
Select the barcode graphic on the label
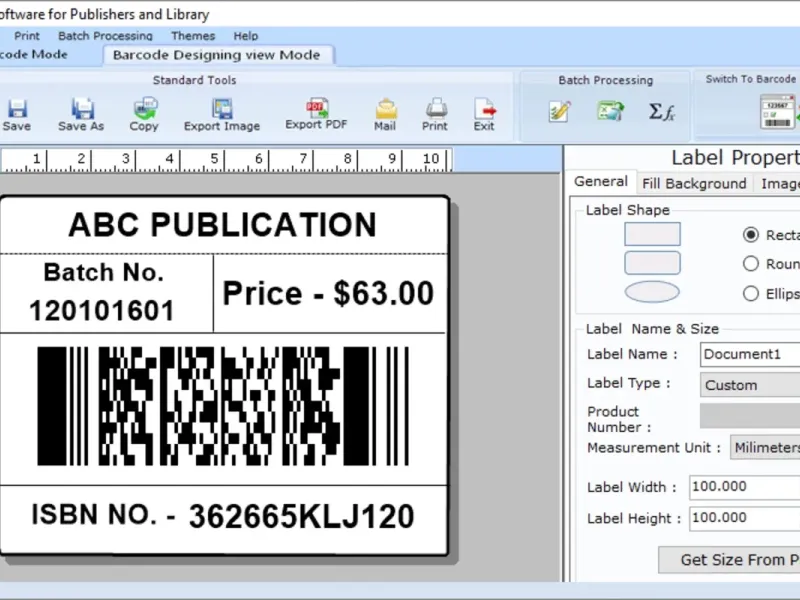(223, 406)
